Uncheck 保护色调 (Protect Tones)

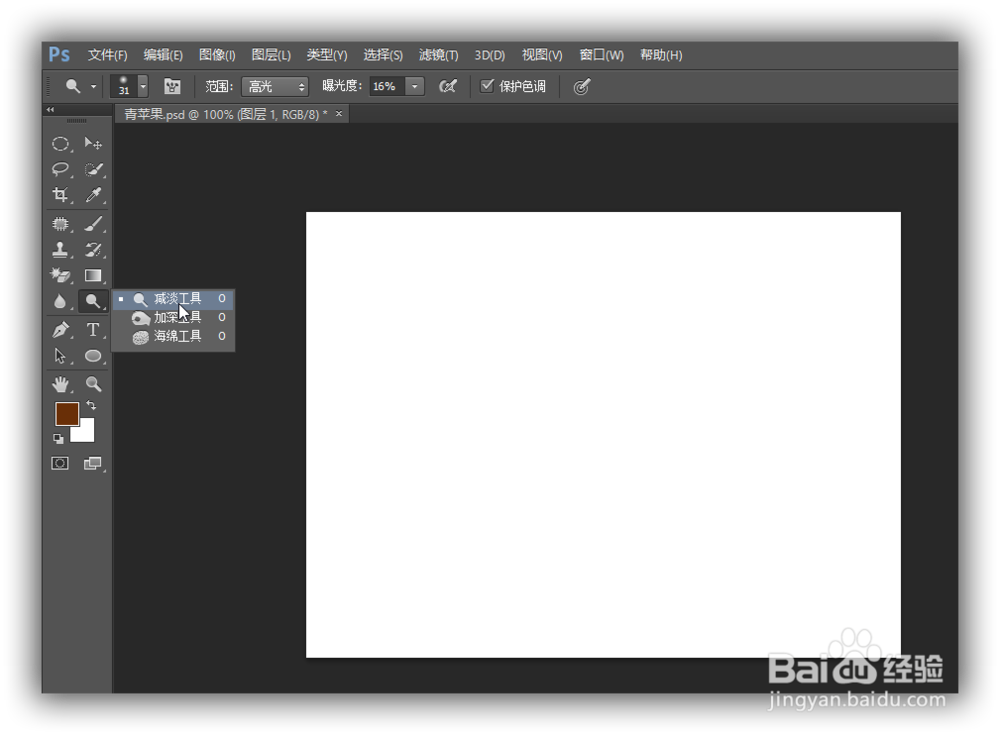click(x=487, y=86)
